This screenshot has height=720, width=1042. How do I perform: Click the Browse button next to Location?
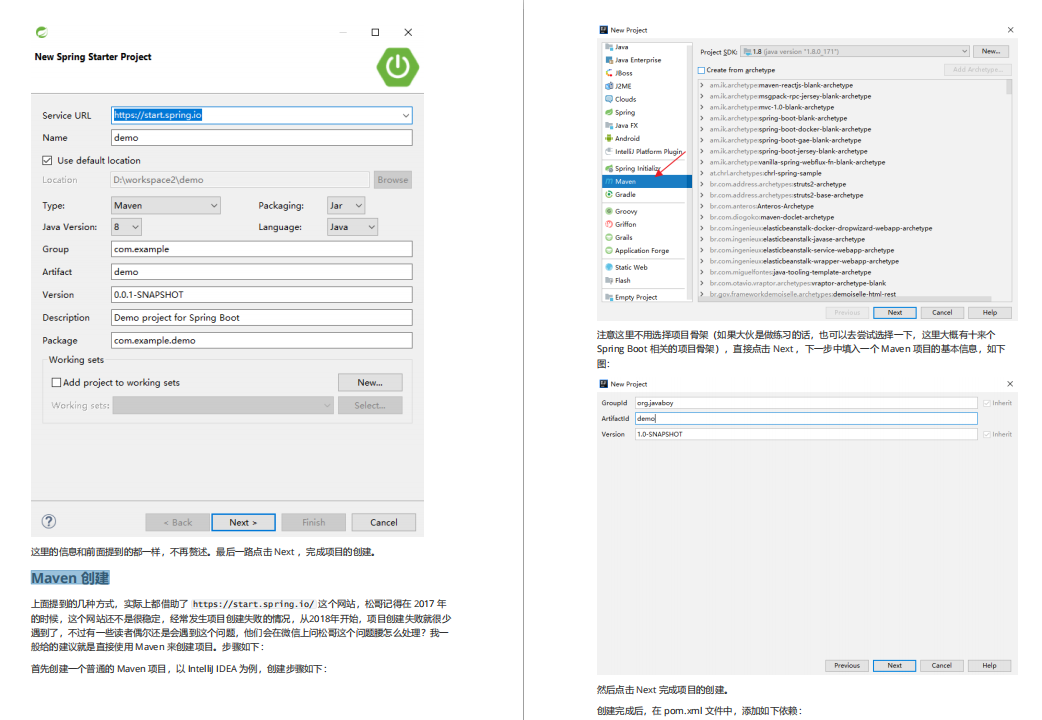pos(392,179)
